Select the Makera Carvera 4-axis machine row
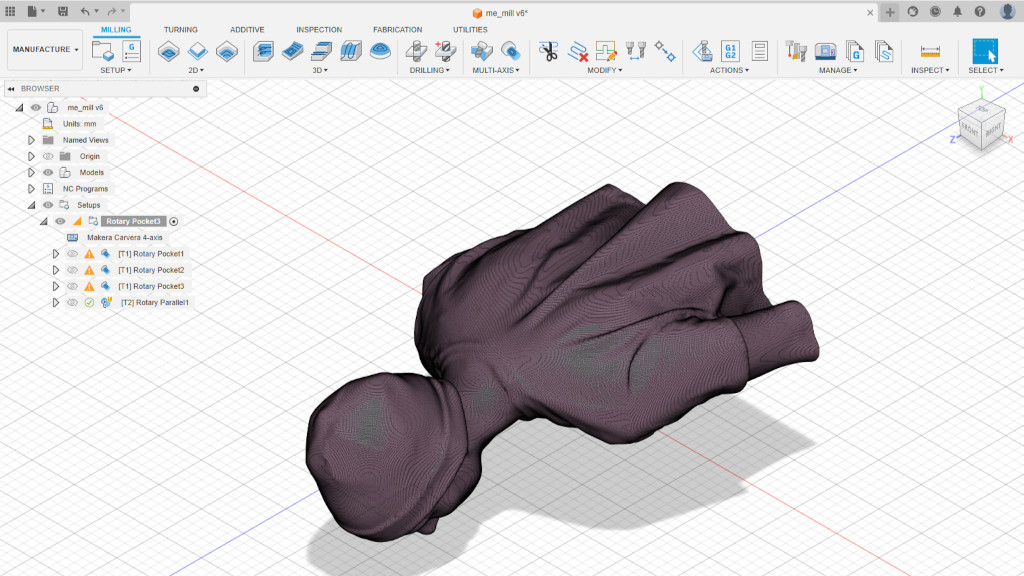The image size is (1024, 576). (x=124, y=238)
